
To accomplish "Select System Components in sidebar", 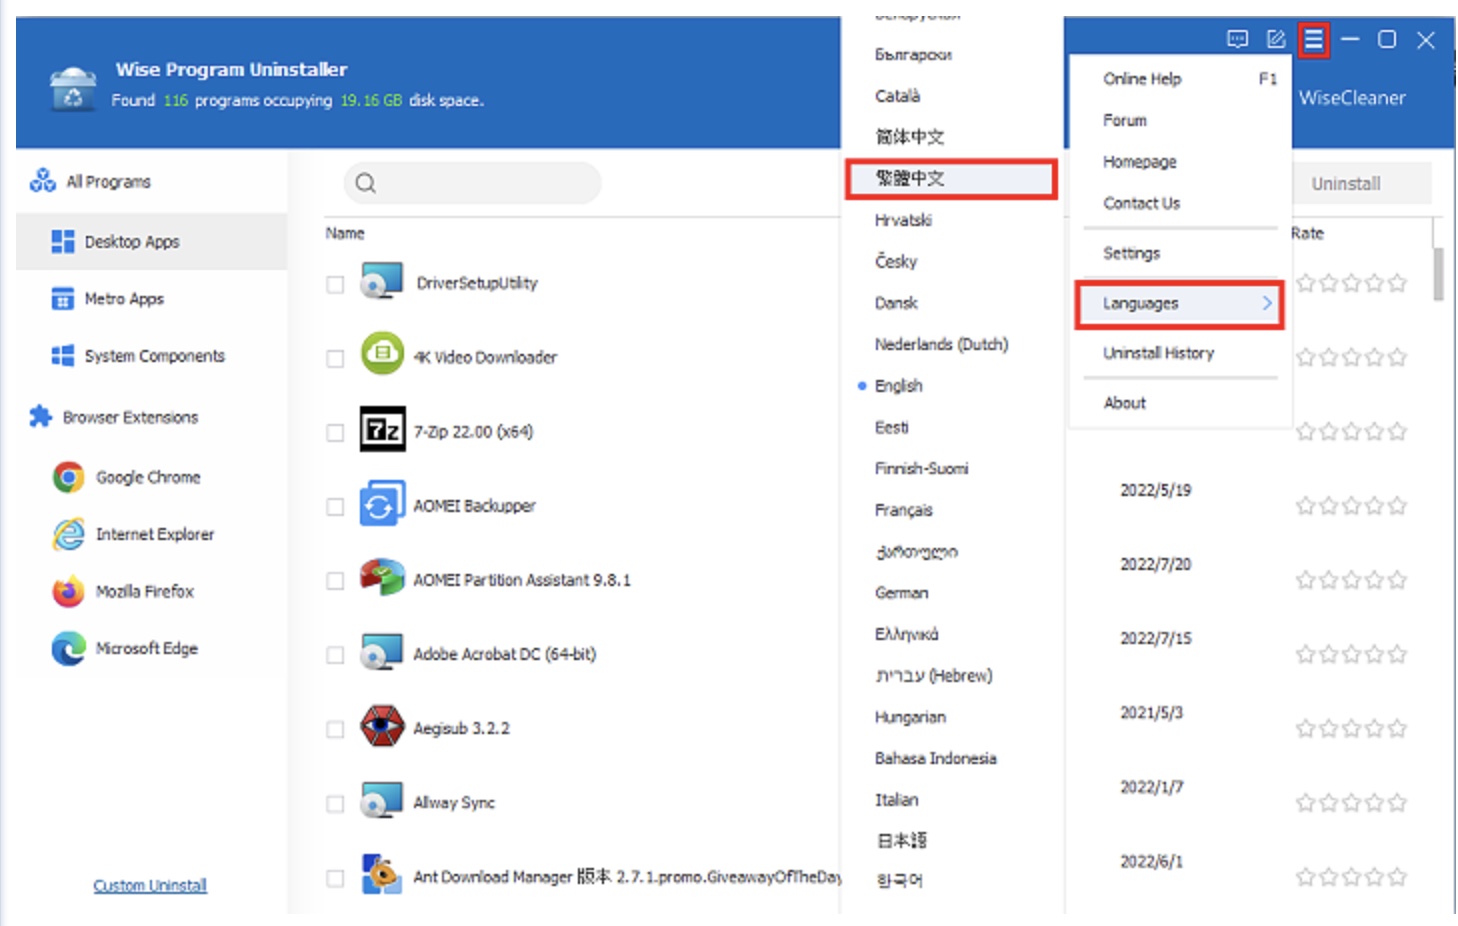I will pyautogui.click(x=152, y=356).
